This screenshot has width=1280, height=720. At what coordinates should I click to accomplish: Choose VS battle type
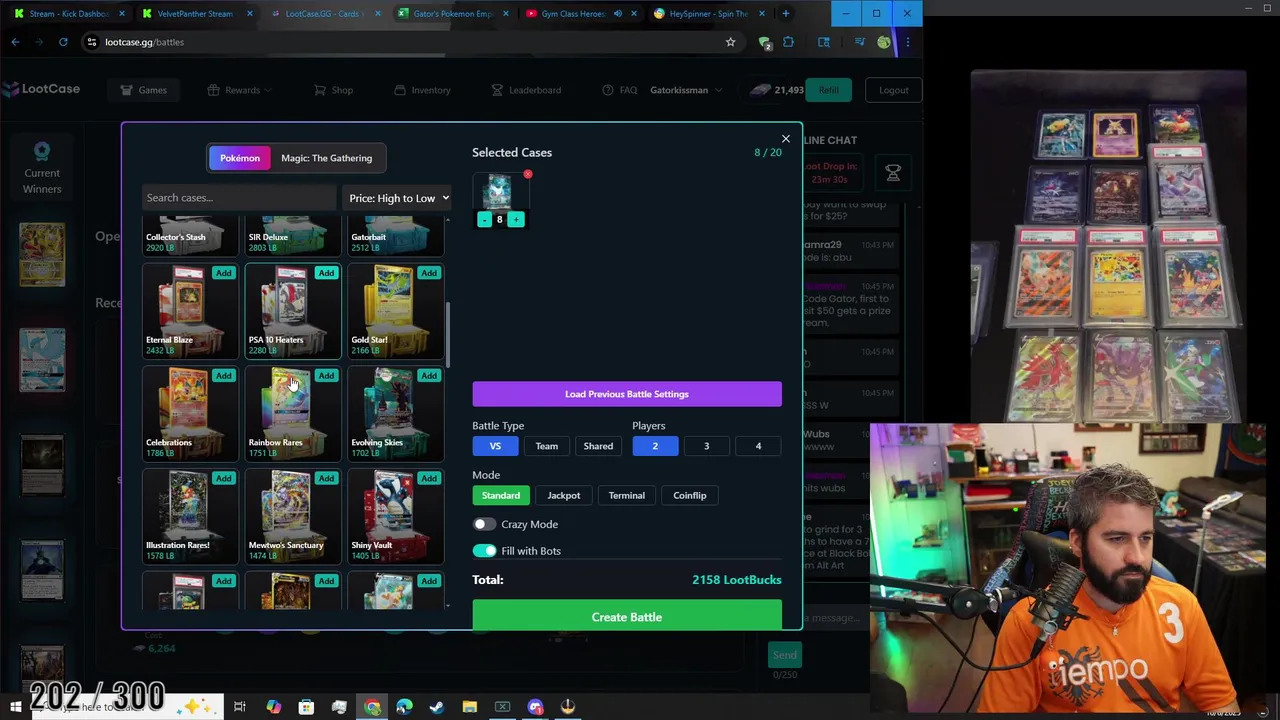click(x=495, y=446)
